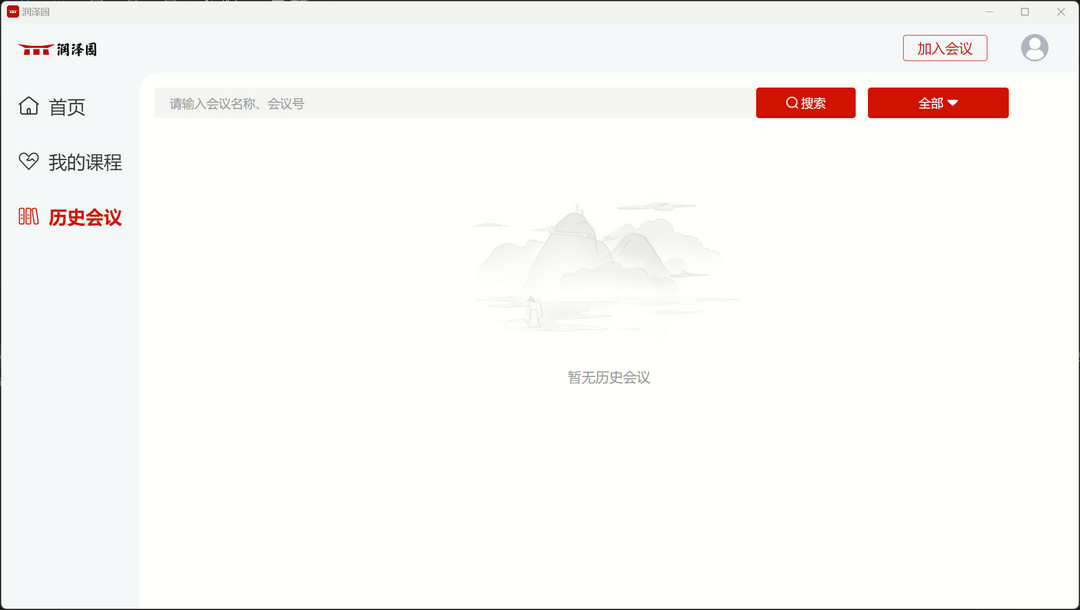Image resolution: width=1080 pixels, height=610 pixels.
Task: Expand the down arrow on 全部 button
Action: 955,102
